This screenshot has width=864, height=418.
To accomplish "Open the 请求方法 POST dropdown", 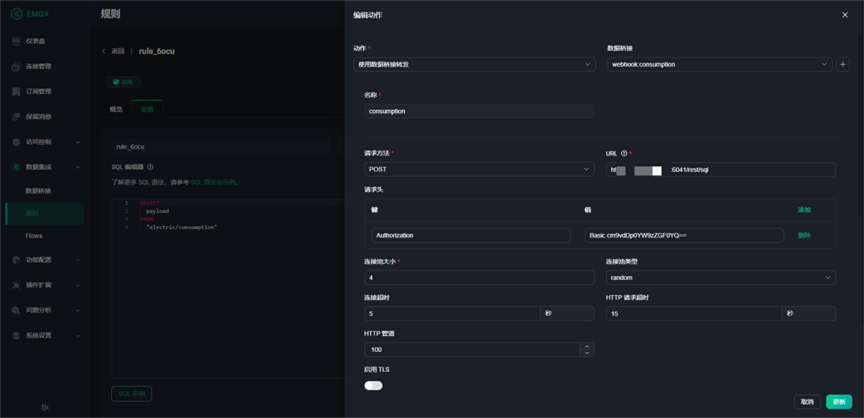I will click(x=479, y=170).
